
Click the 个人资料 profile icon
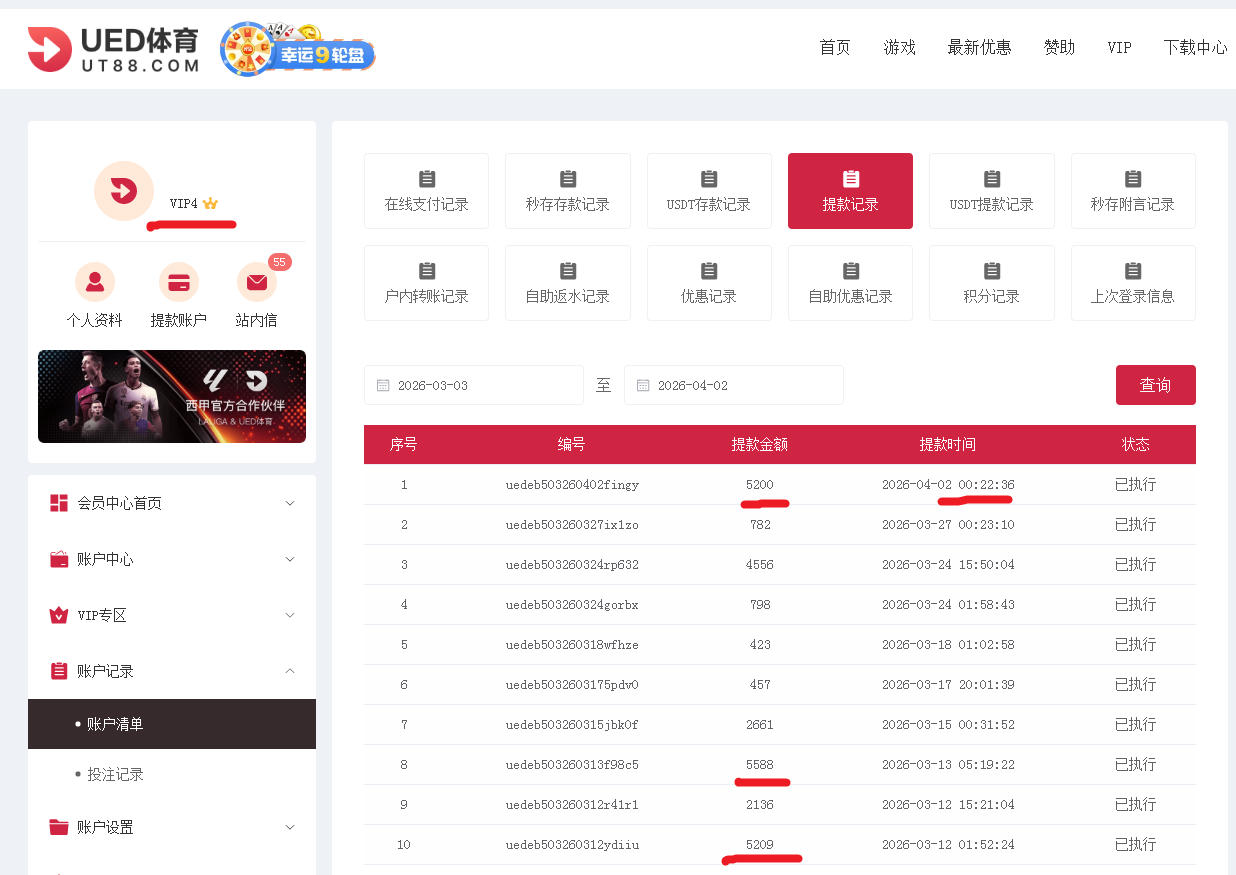tap(95, 283)
